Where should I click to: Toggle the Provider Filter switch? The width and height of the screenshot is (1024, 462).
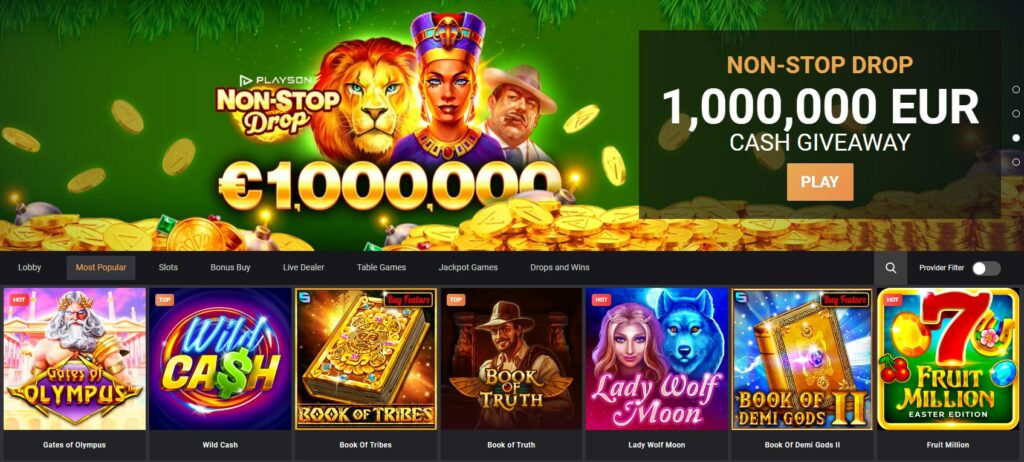986,268
